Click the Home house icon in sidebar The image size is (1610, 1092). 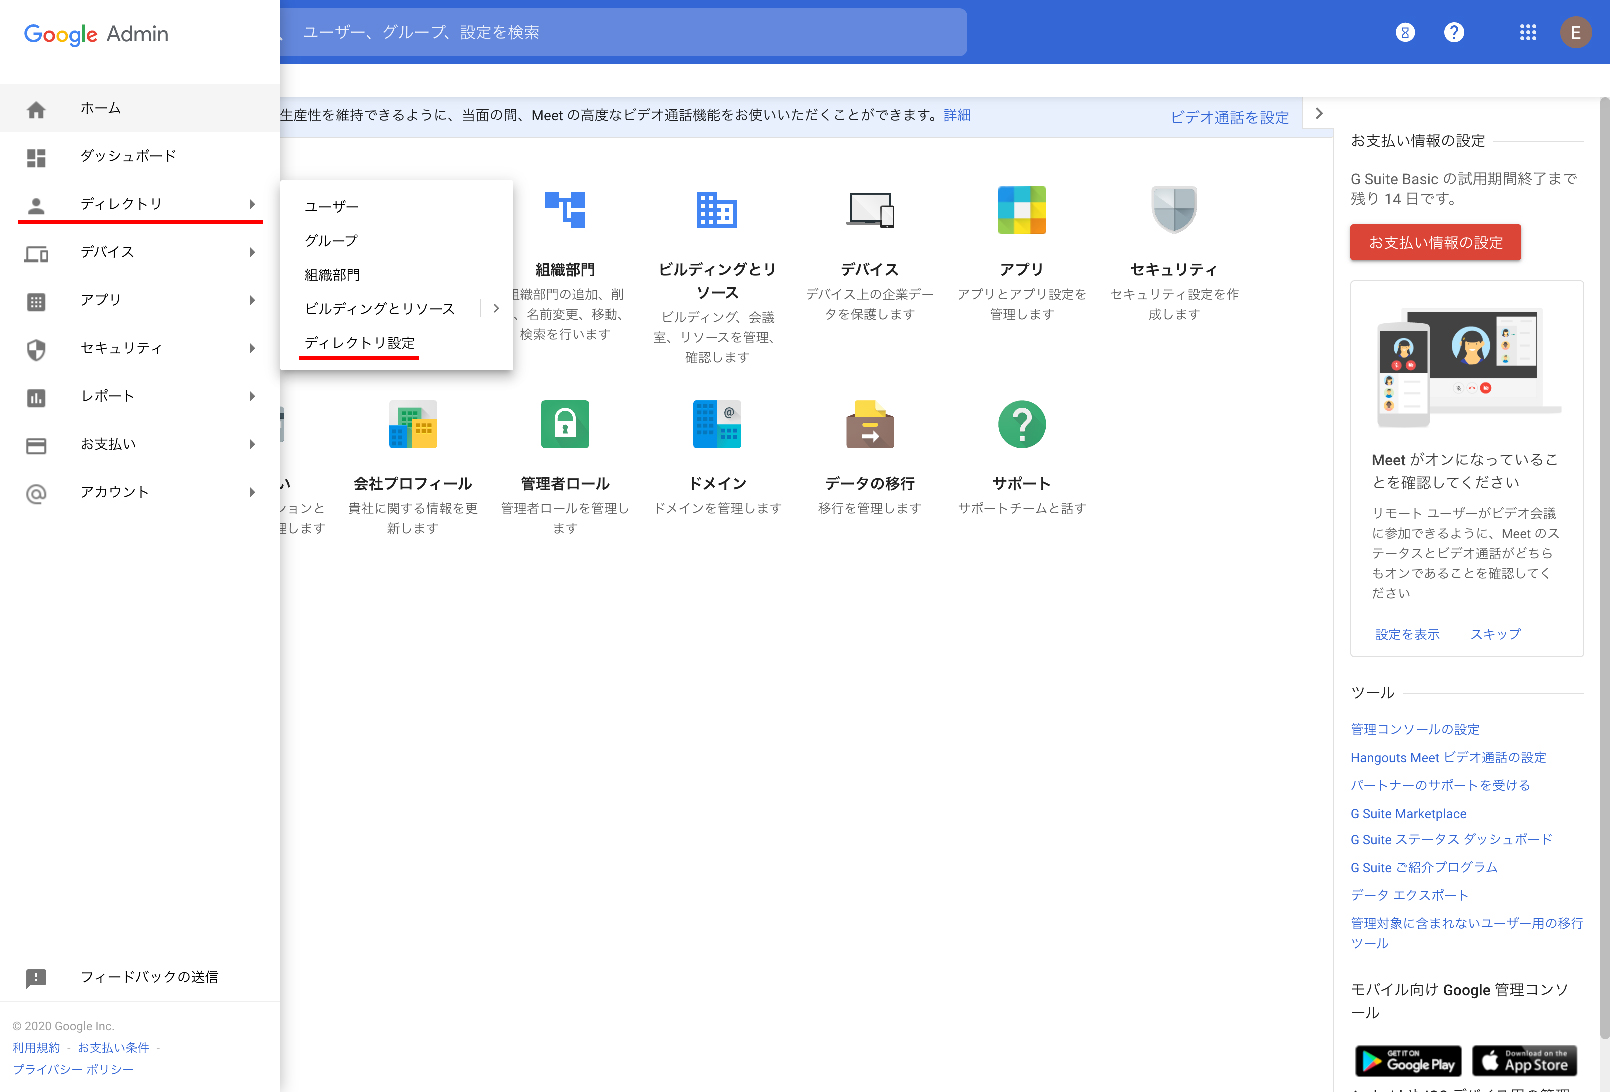tap(36, 109)
